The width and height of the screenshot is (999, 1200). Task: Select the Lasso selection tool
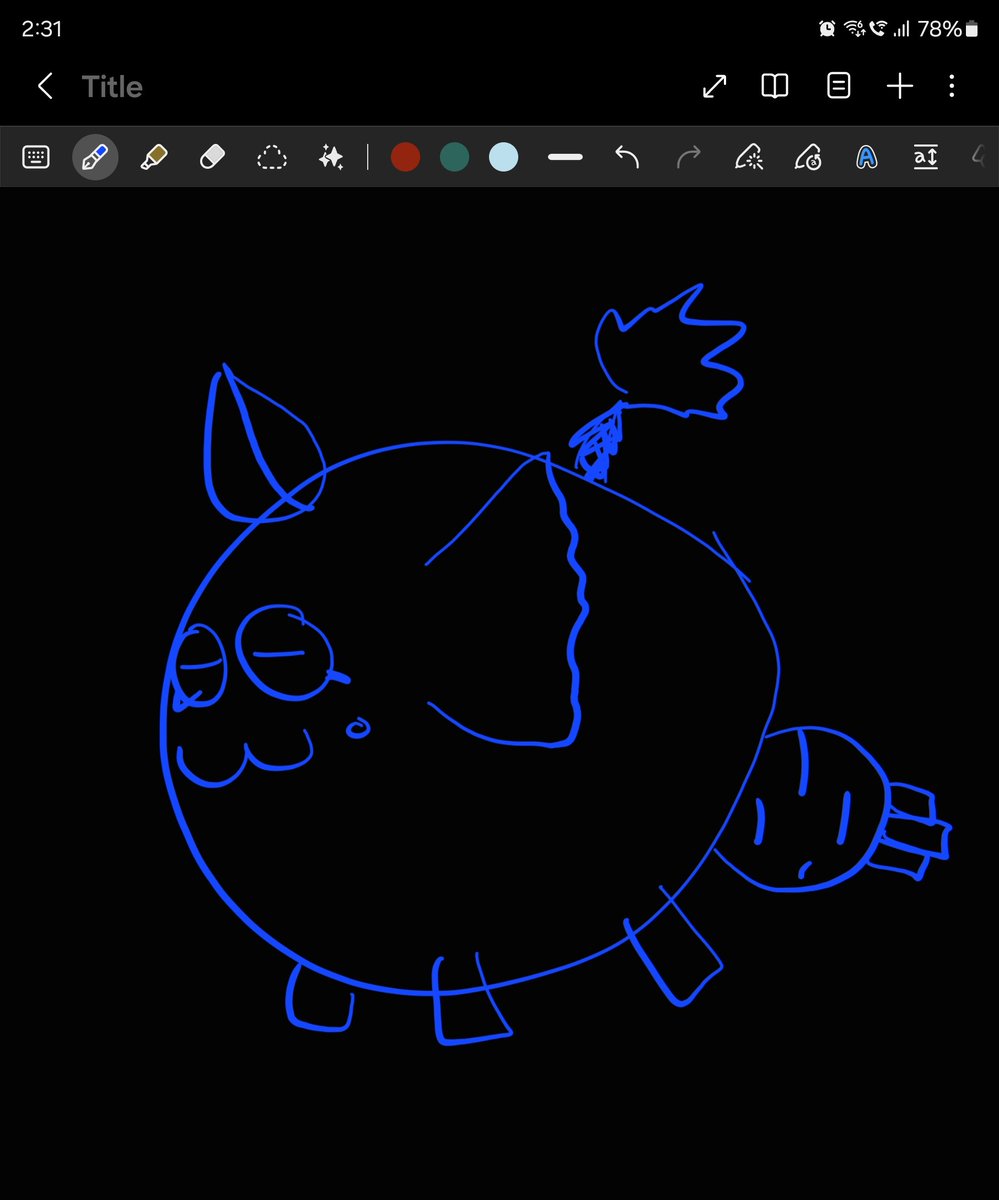(271, 157)
